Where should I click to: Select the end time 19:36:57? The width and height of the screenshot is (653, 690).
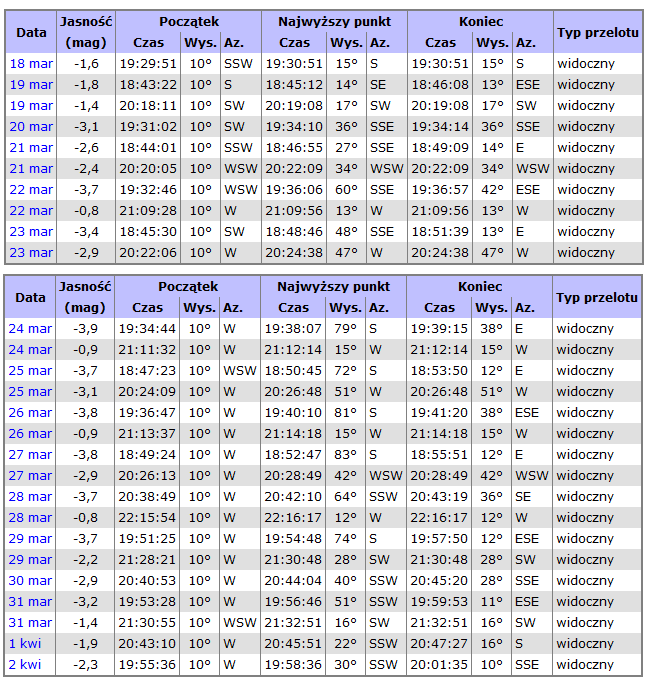(x=440, y=190)
